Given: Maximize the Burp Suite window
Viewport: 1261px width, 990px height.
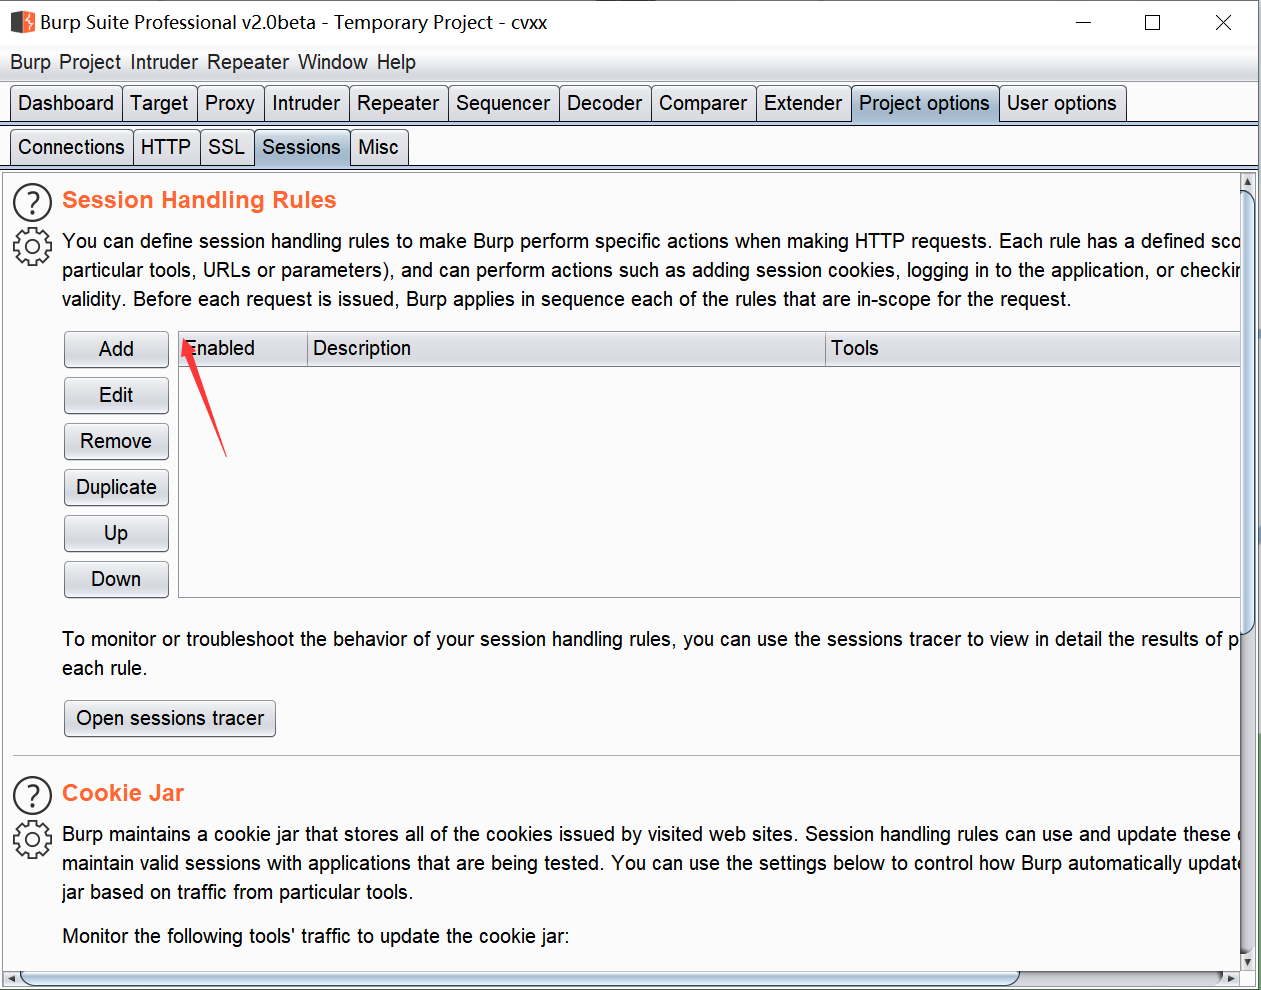Looking at the screenshot, I should click(1153, 22).
